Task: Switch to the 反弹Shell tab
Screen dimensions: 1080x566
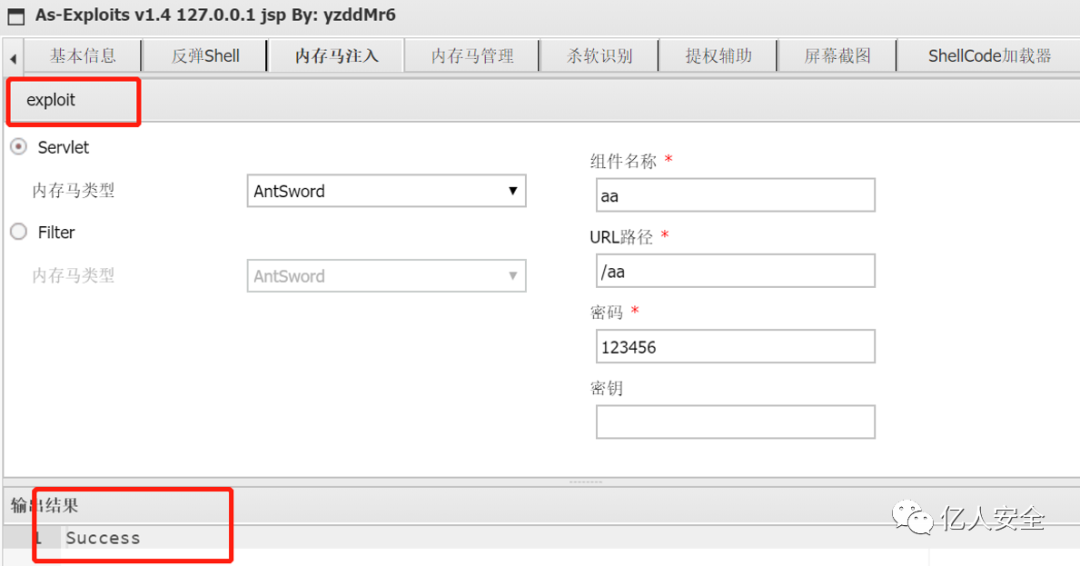Action: coord(205,56)
